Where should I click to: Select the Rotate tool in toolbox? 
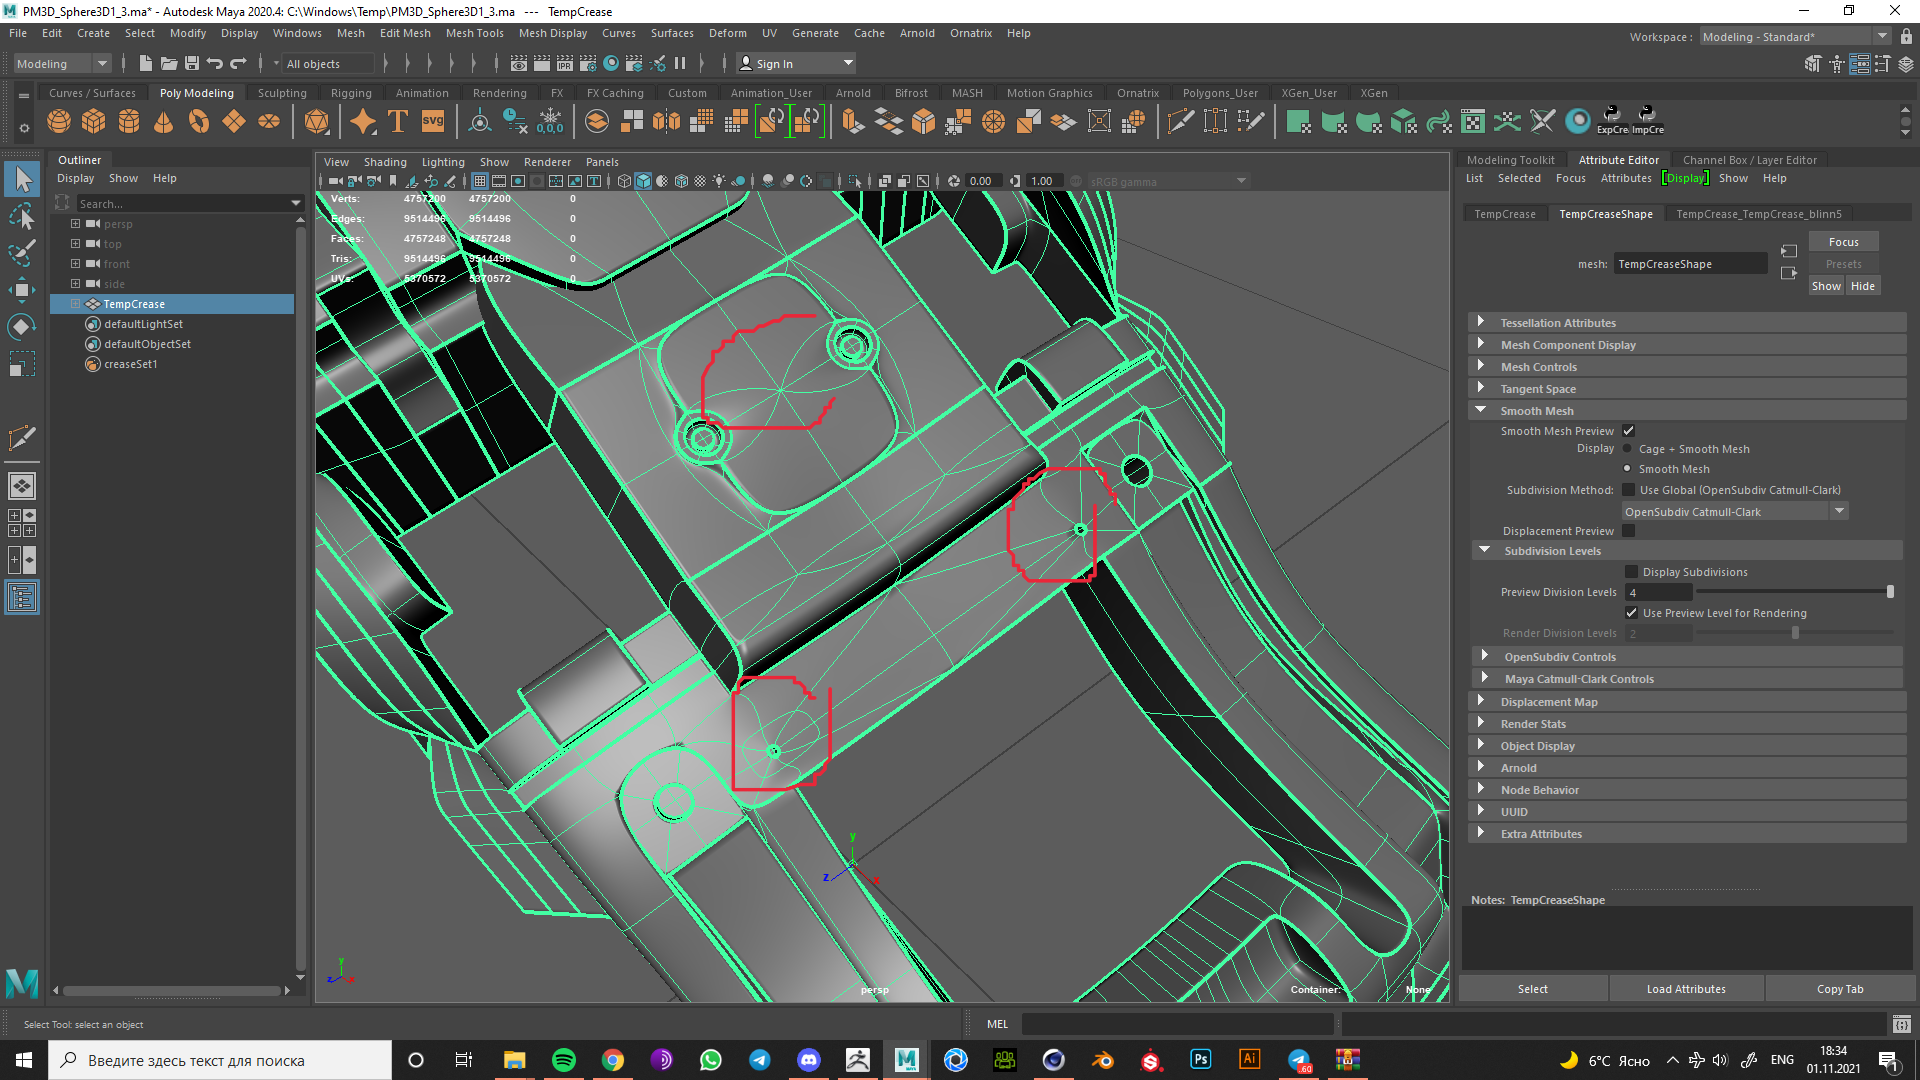21,327
